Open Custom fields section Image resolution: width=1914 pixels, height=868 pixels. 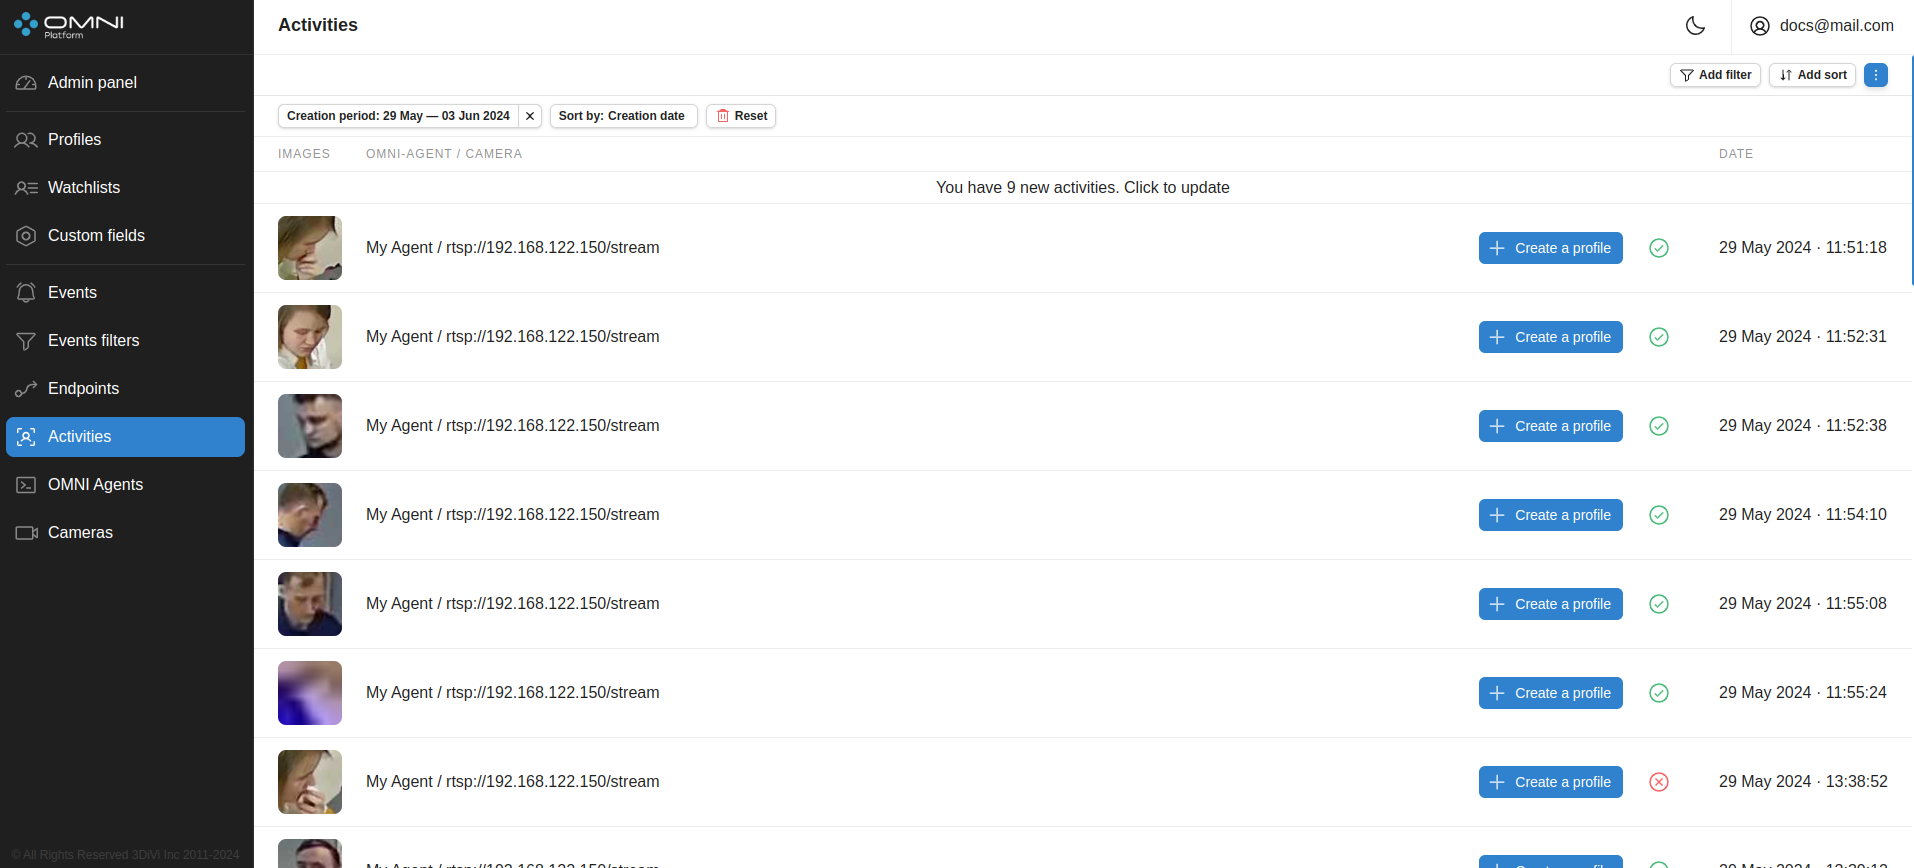coord(125,236)
